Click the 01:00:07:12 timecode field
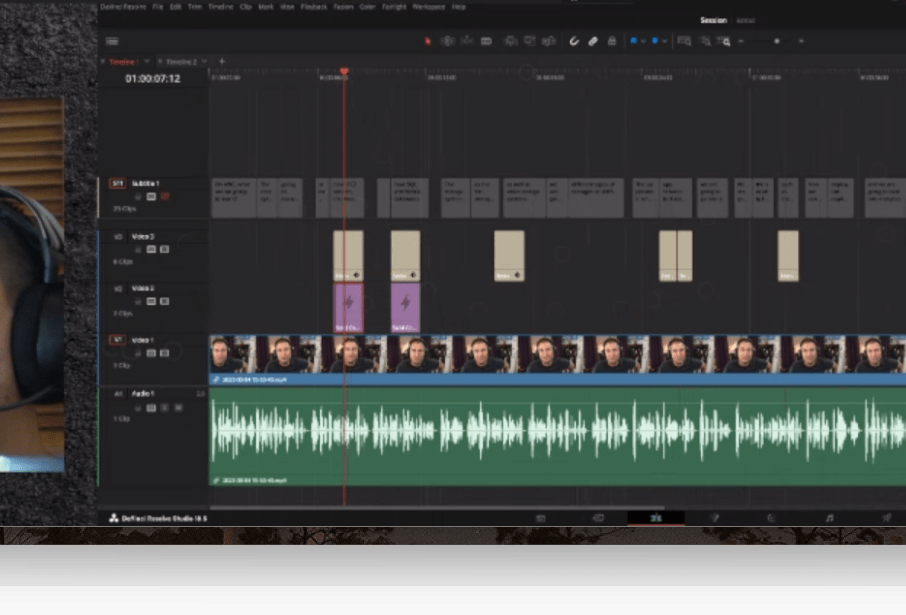 pos(153,79)
